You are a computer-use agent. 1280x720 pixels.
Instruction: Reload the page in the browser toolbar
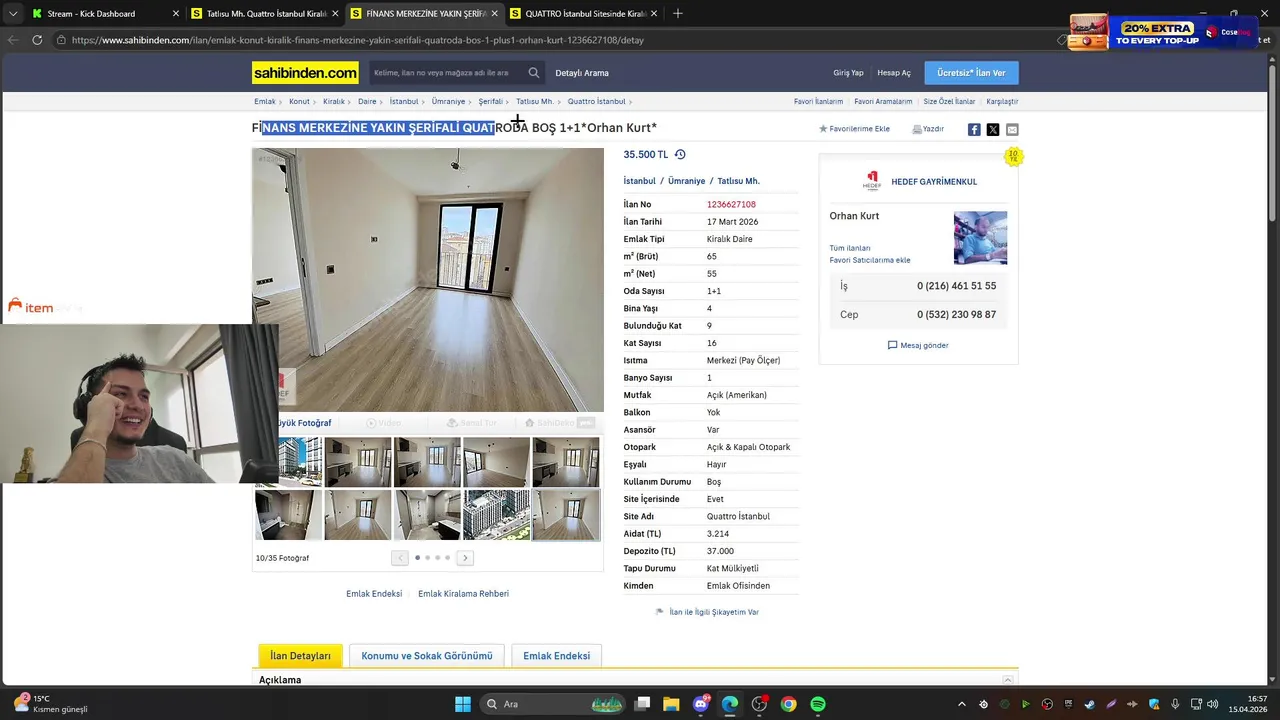(37, 40)
